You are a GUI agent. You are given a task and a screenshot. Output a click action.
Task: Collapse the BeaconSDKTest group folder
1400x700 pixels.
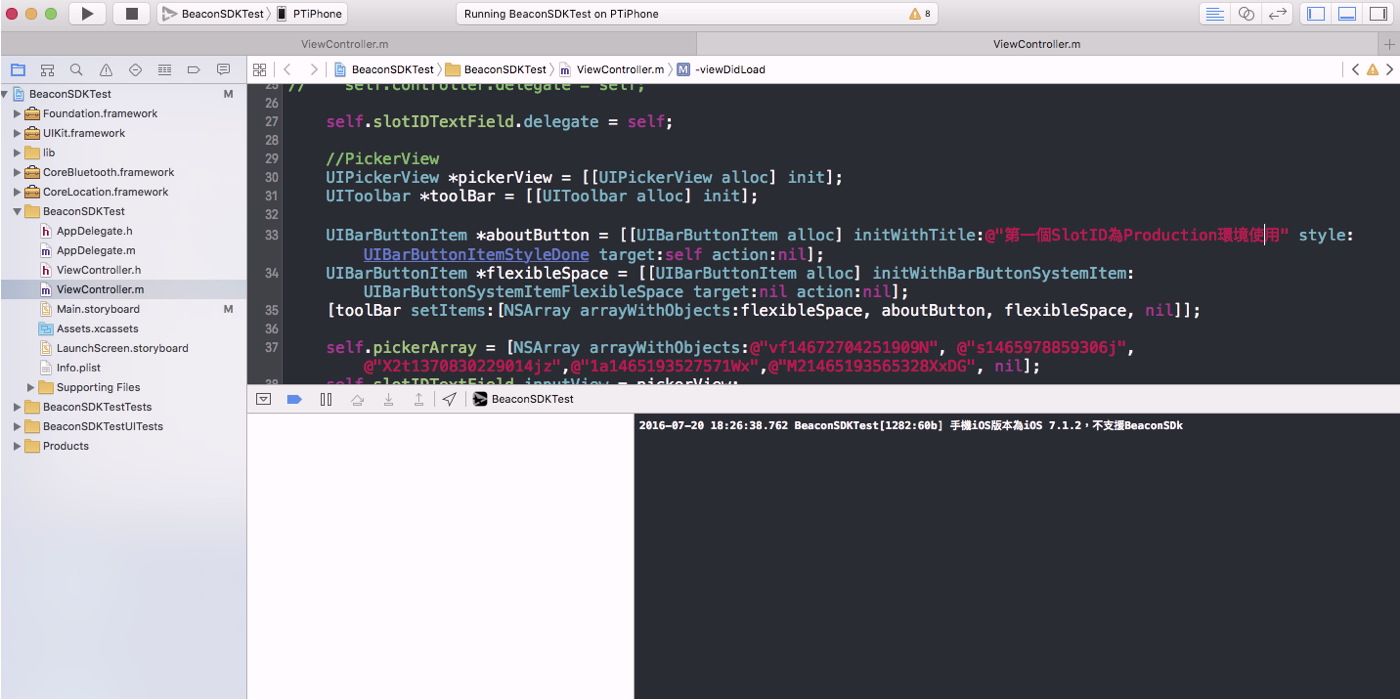pos(17,212)
